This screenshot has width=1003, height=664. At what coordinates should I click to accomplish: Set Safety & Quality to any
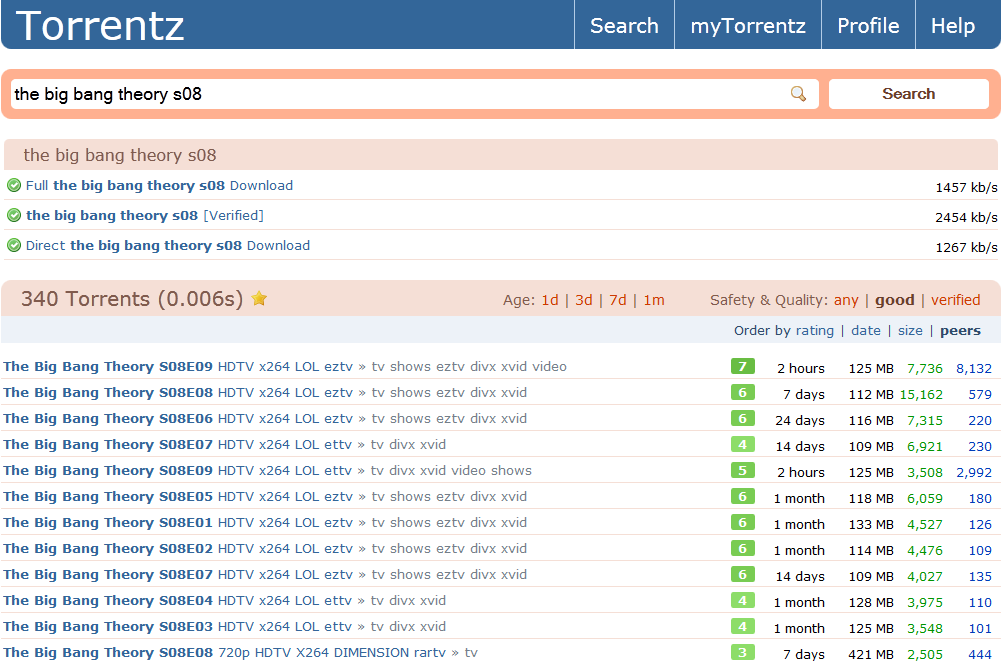[x=846, y=300]
